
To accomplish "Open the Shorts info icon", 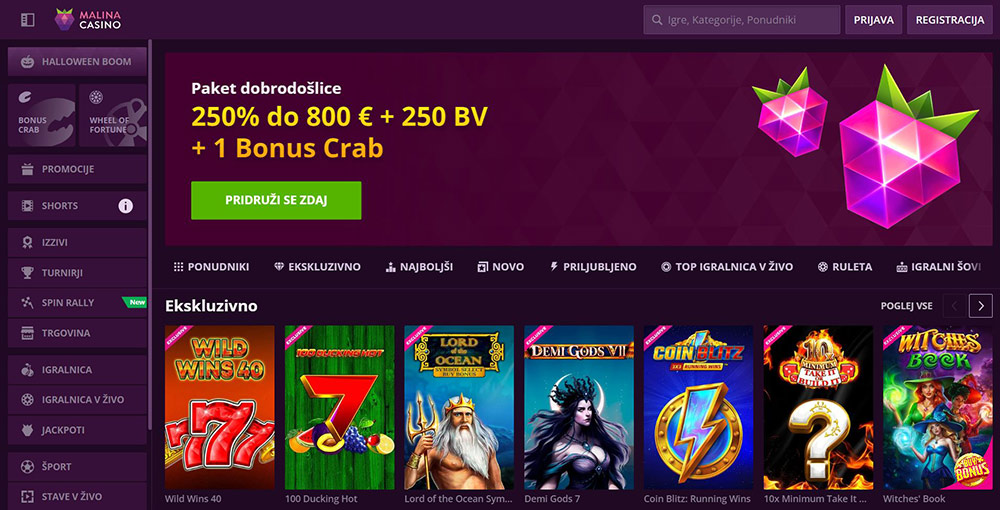I will 126,206.
